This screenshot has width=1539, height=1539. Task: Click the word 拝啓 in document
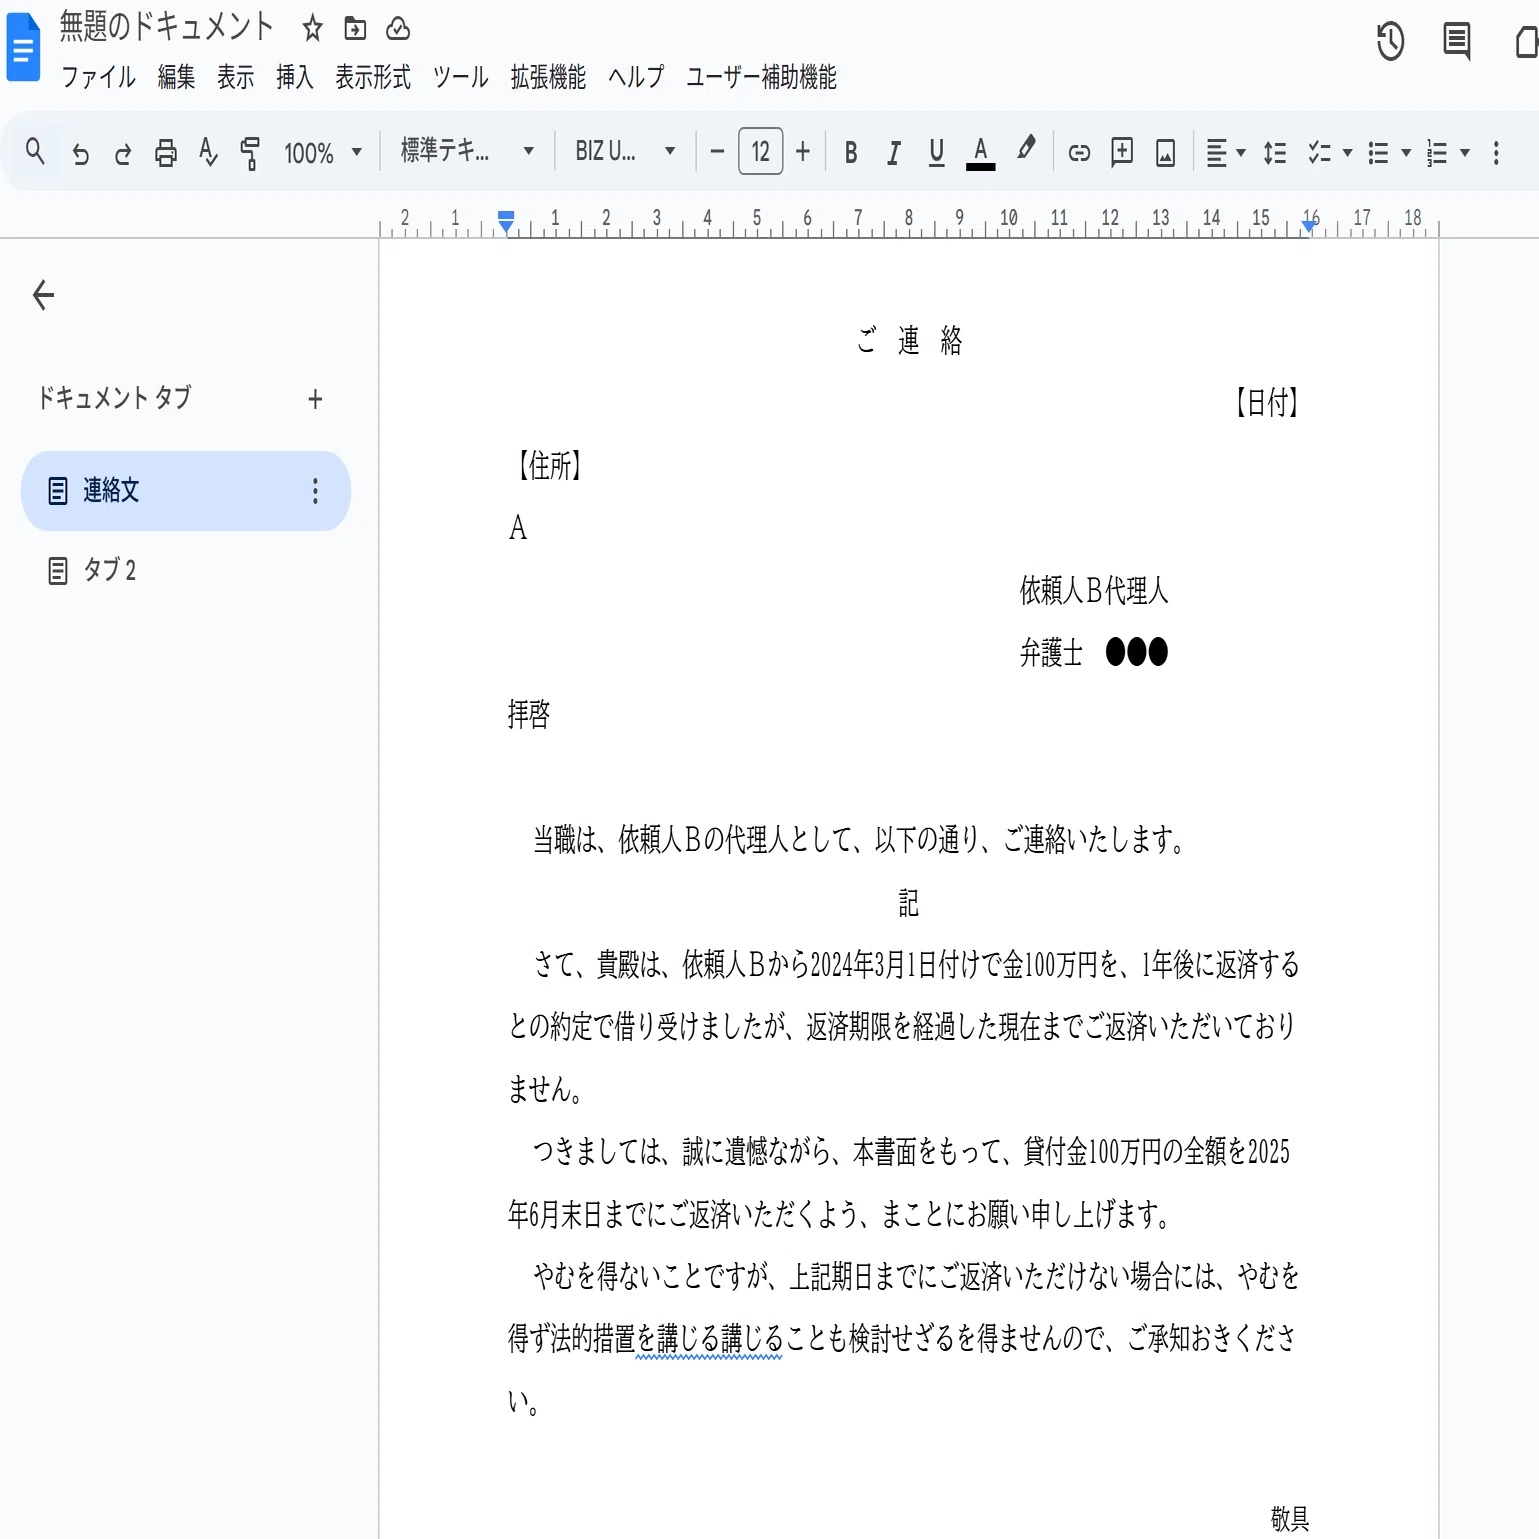529,714
